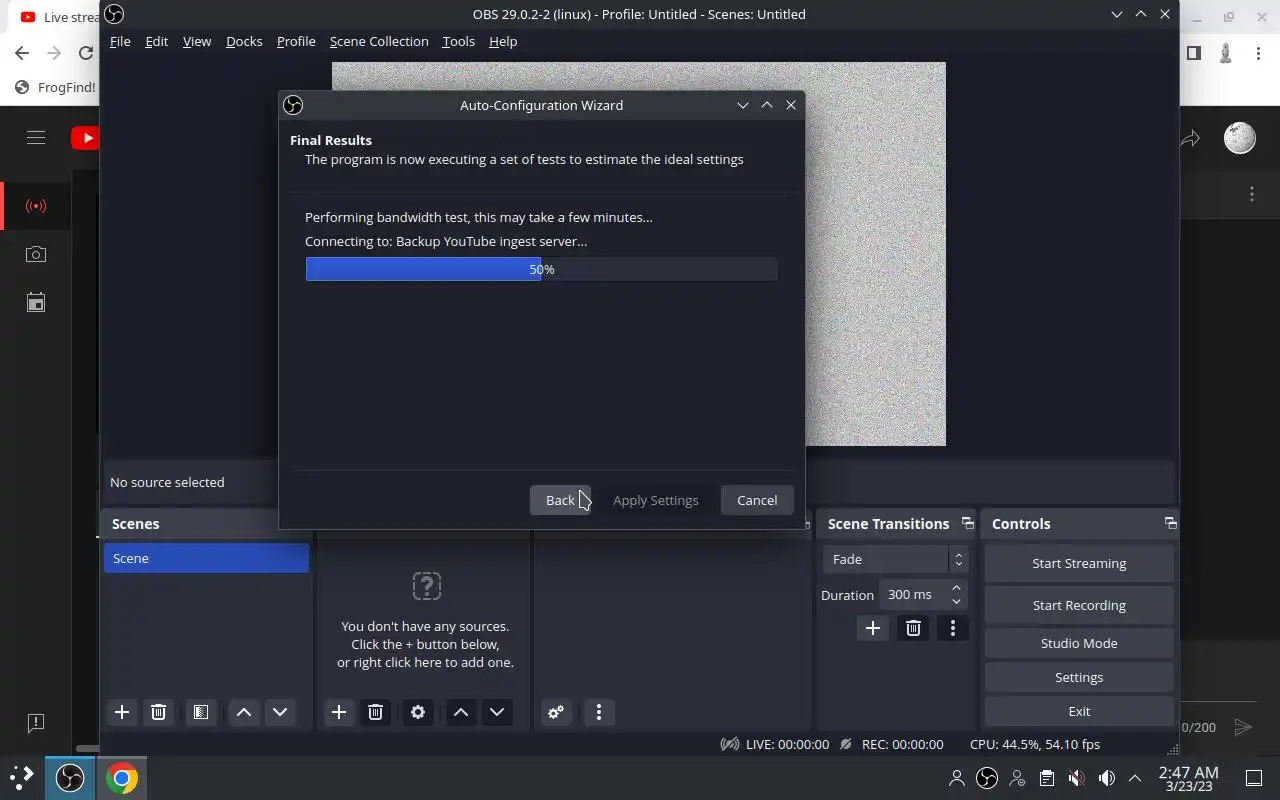This screenshot has height=800, width=1280.
Task: Click Cancel in the Auto-Configuration Wizard
Action: point(757,500)
